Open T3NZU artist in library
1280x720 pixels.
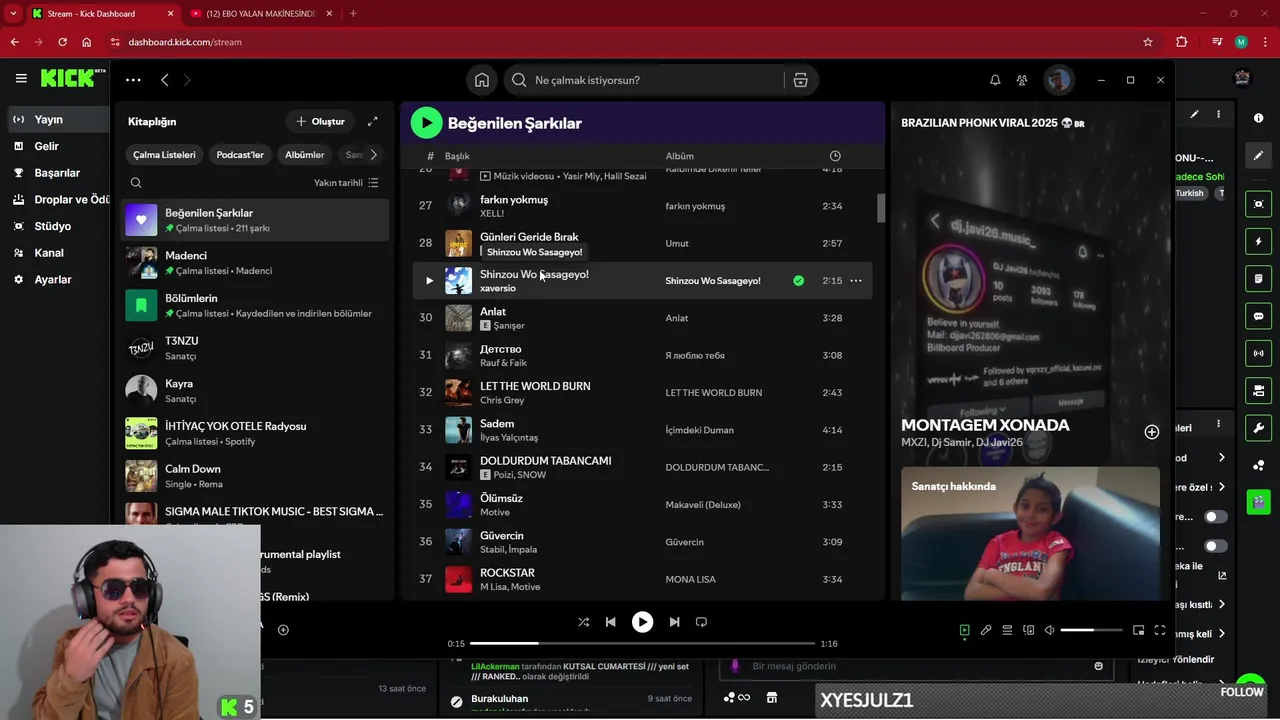point(255,348)
